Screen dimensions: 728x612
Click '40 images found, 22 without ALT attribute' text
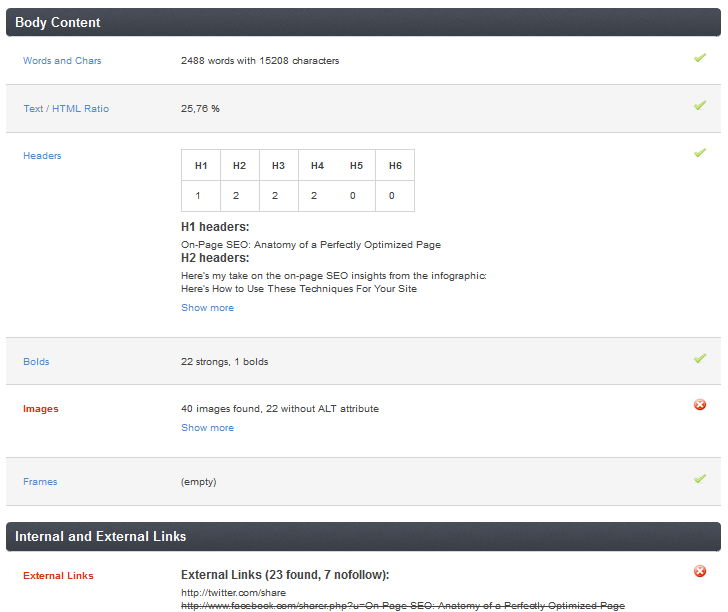pos(280,409)
